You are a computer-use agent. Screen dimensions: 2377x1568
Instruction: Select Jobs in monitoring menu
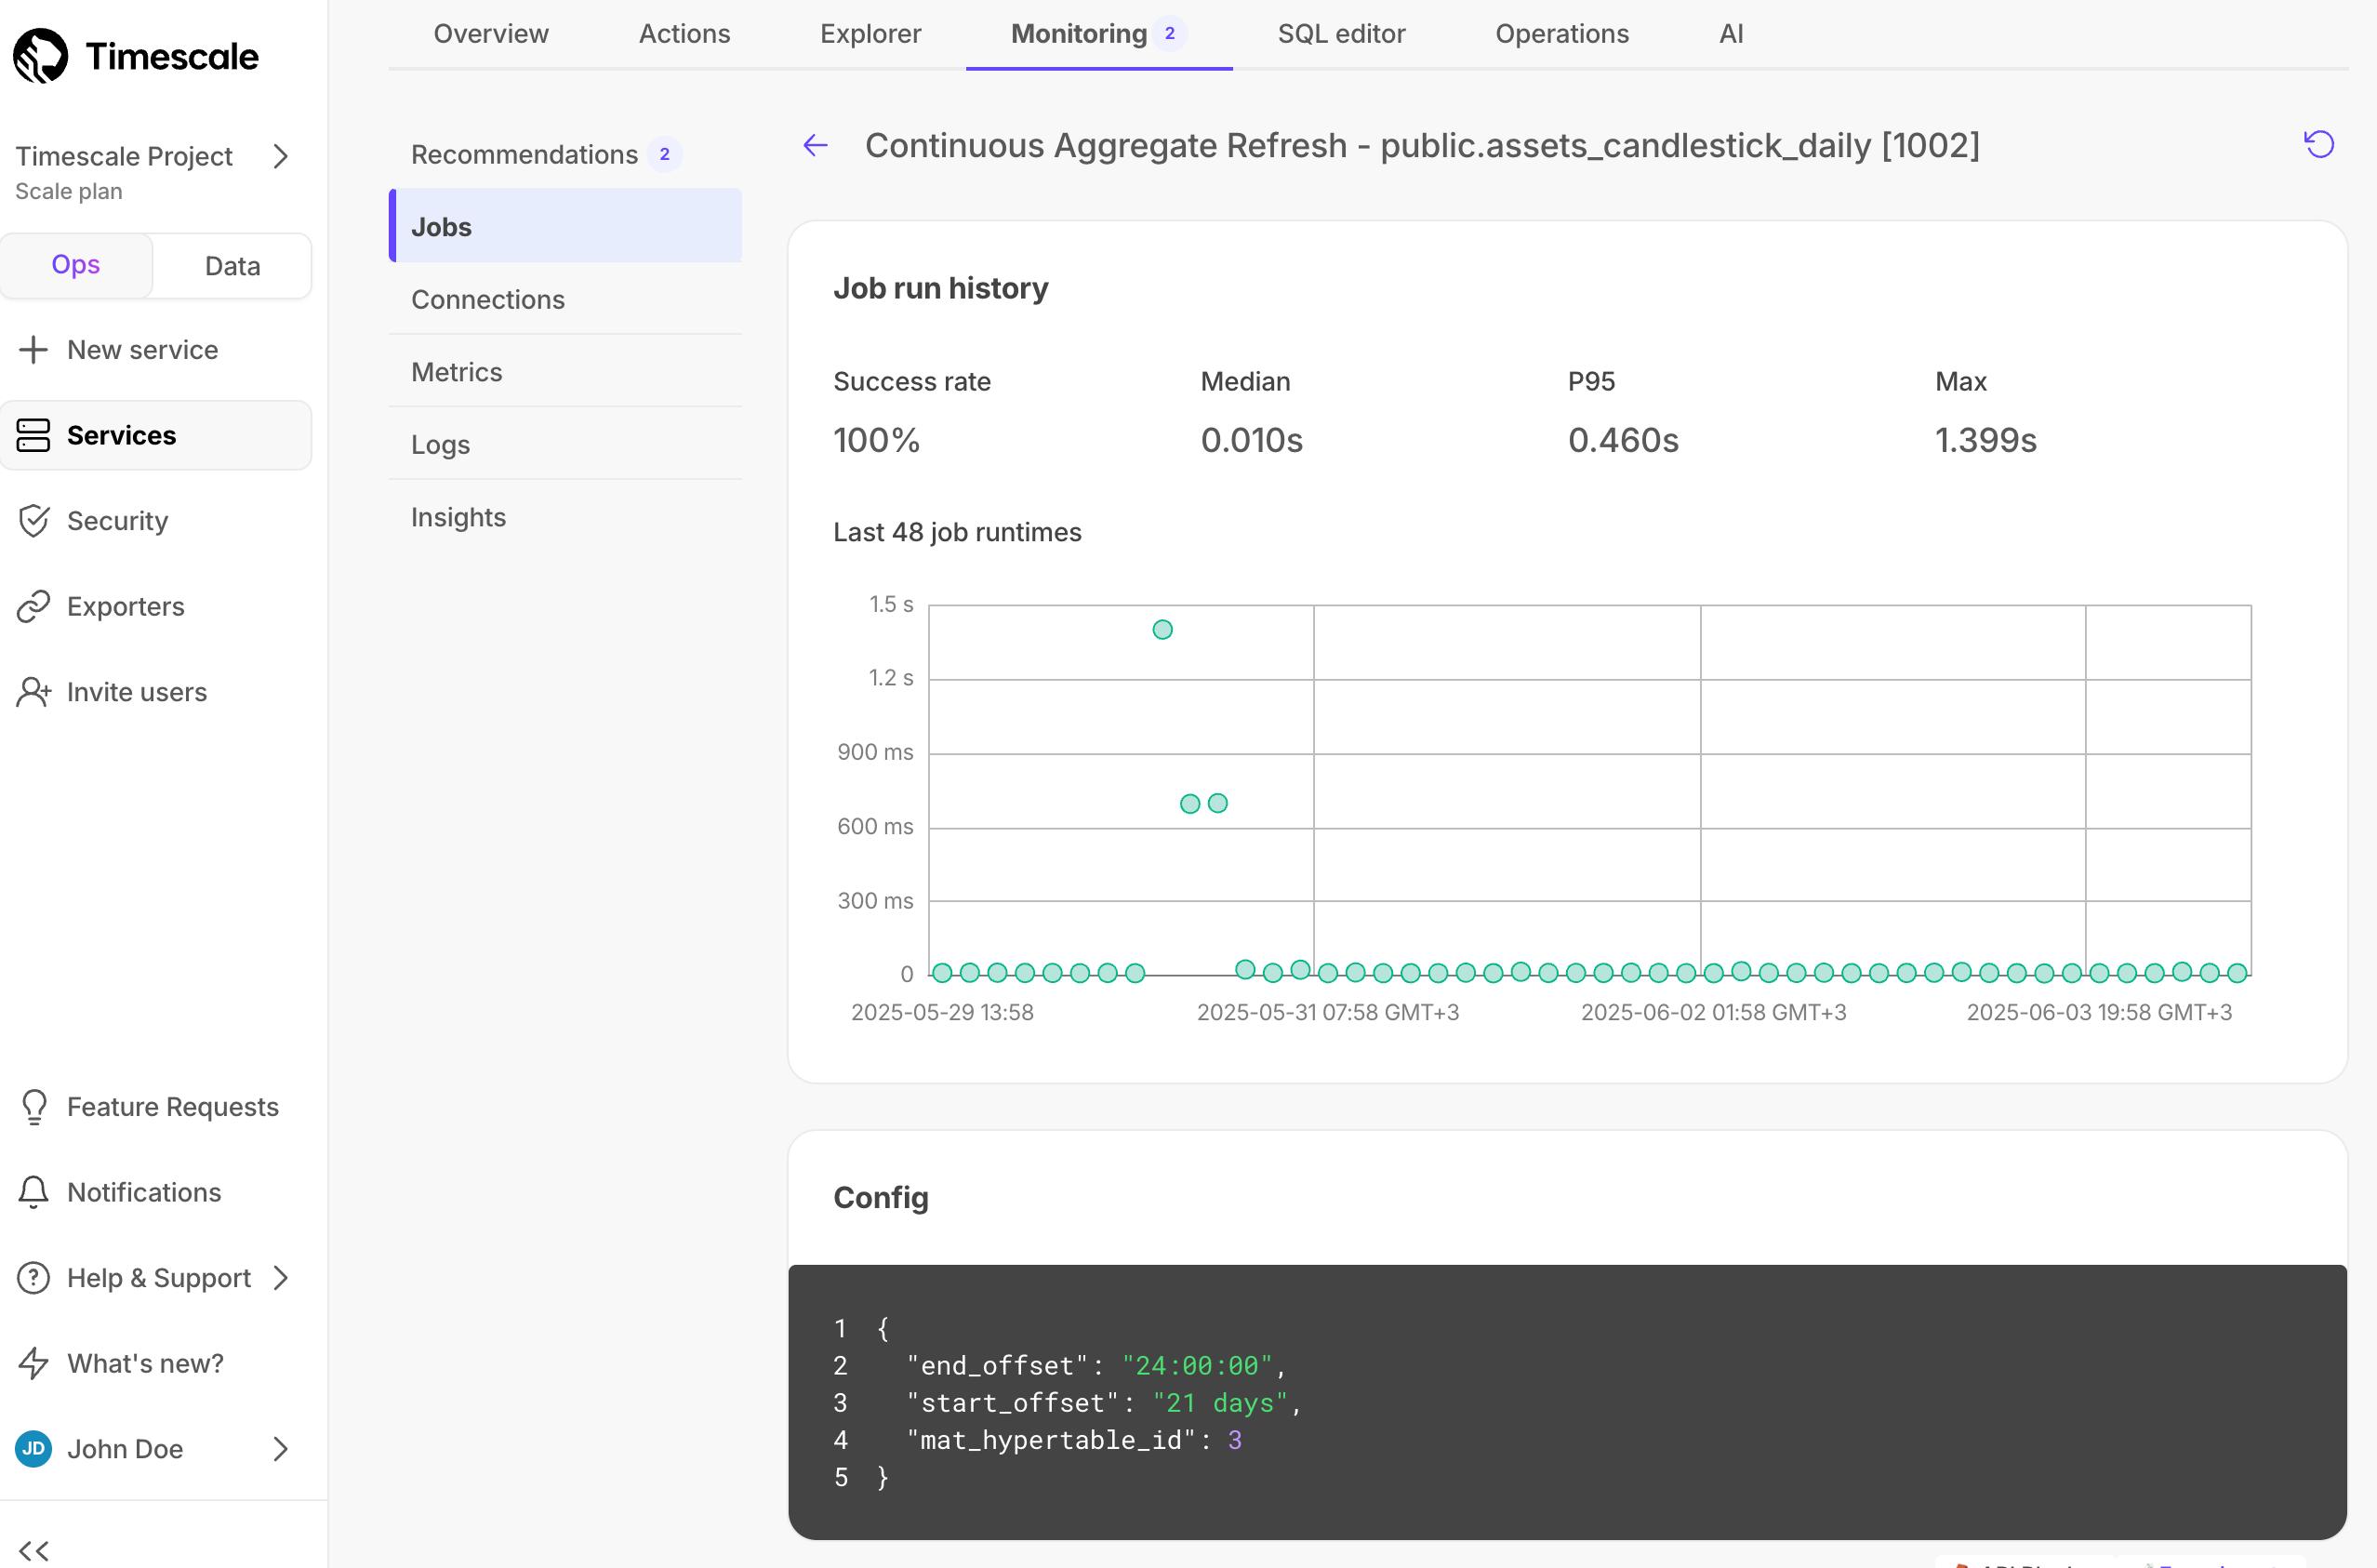point(565,227)
